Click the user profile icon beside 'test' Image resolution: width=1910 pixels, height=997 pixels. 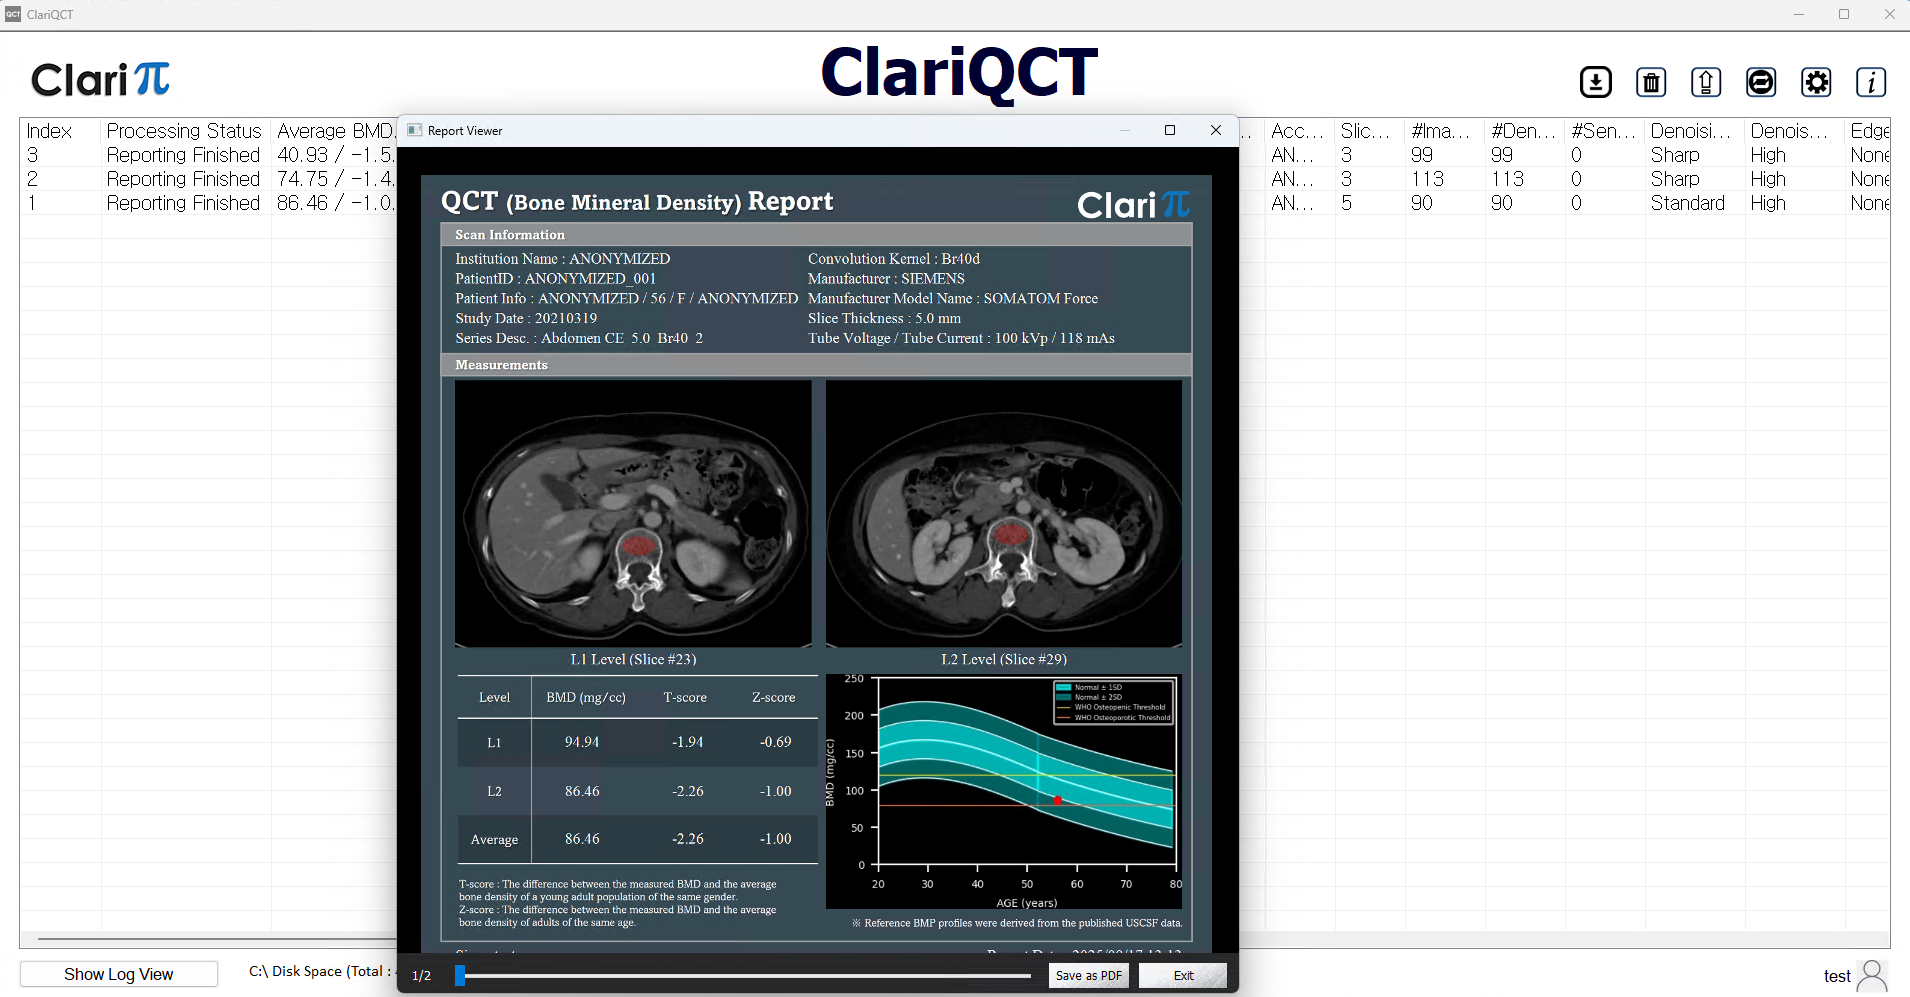click(1872, 975)
